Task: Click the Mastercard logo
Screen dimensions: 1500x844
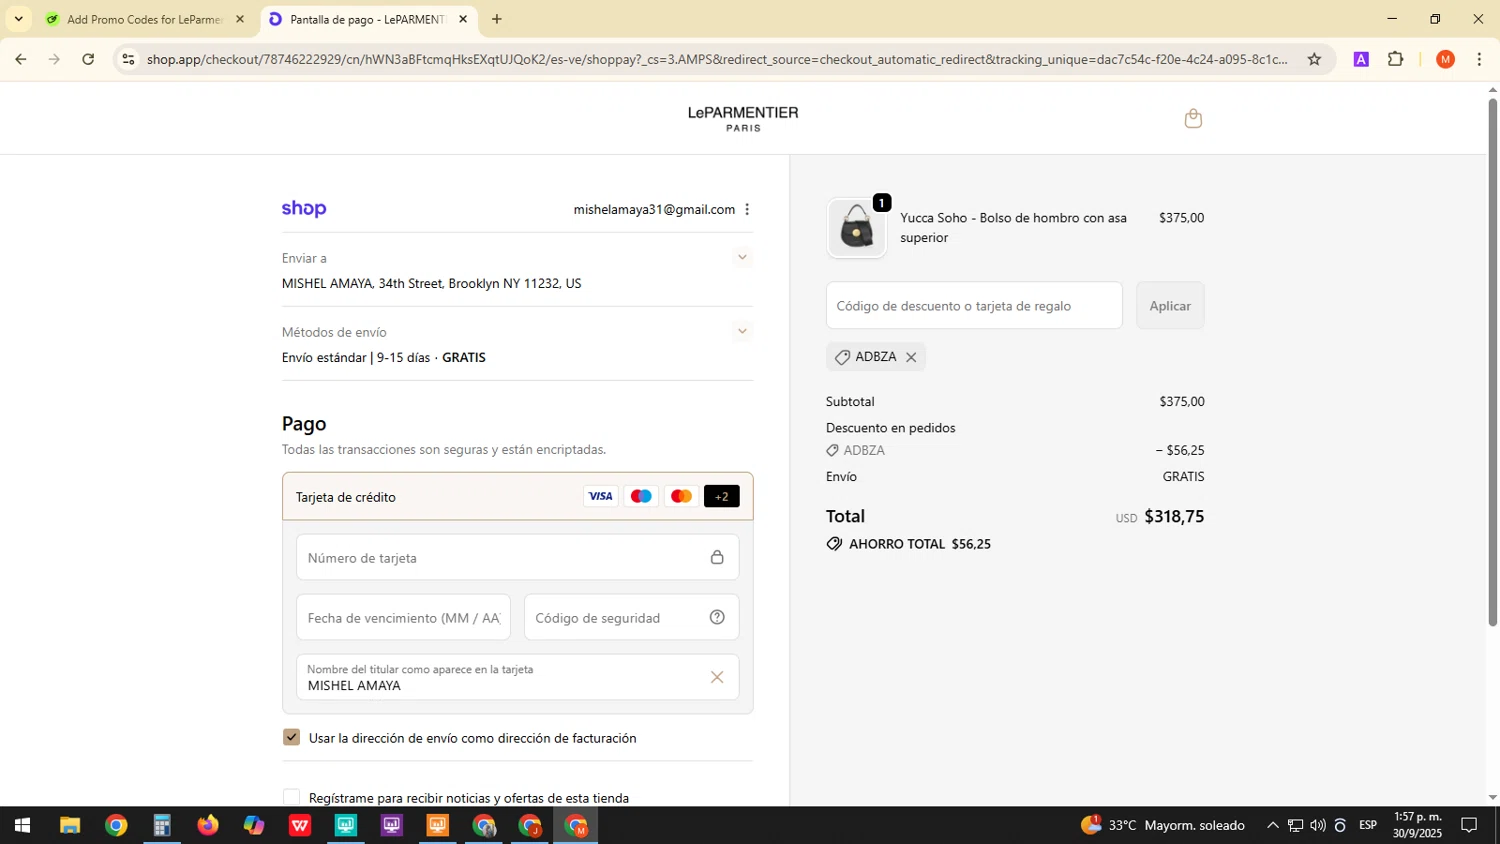Action: pyautogui.click(x=681, y=497)
